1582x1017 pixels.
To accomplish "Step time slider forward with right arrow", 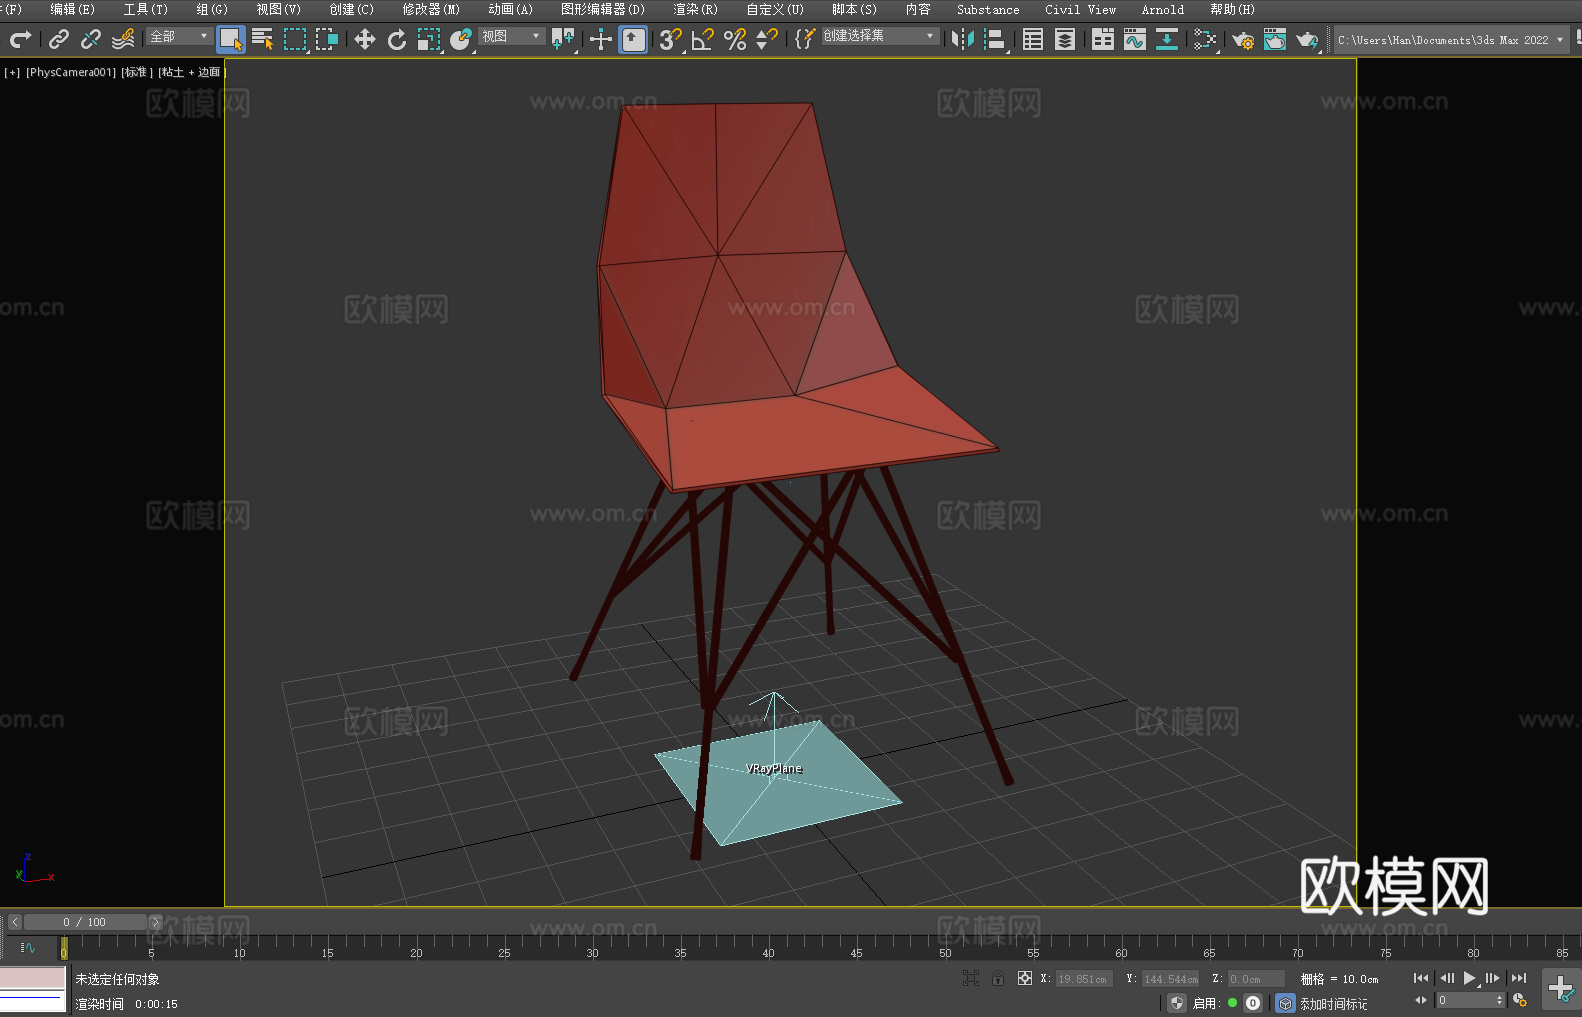I will coord(155,922).
